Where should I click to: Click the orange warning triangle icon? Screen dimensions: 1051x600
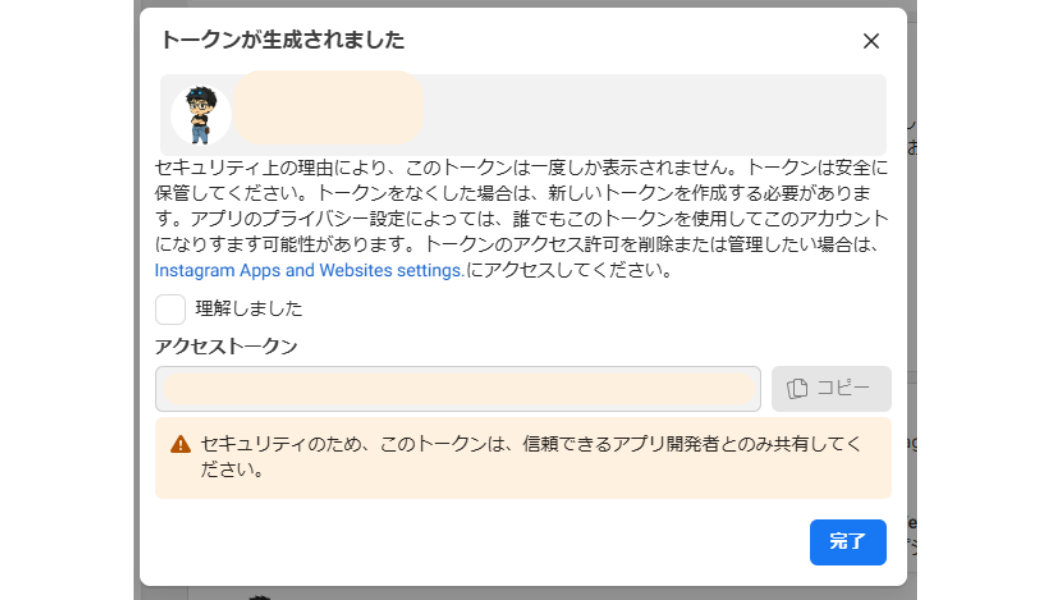[180, 445]
